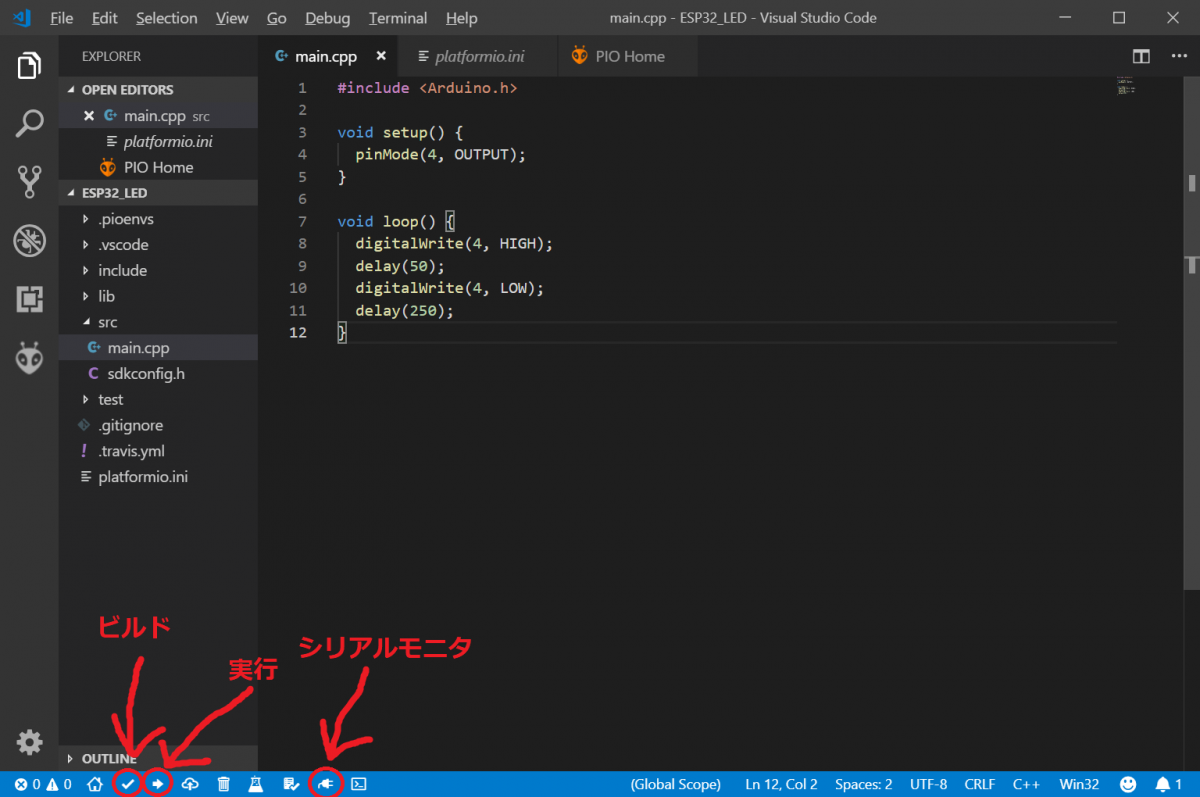Clean the project with the trash icon

coord(224,784)
